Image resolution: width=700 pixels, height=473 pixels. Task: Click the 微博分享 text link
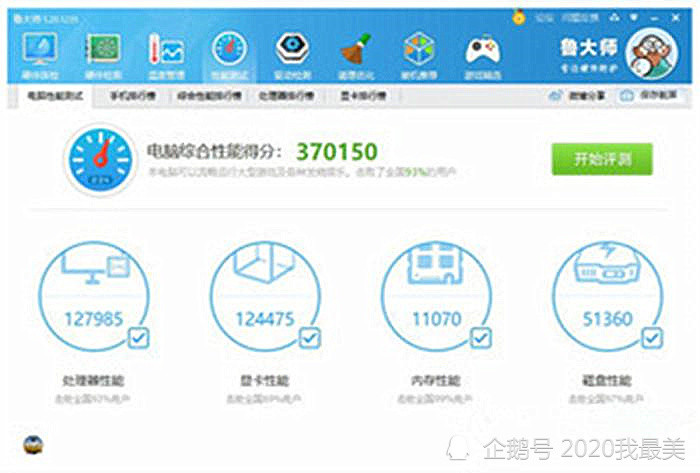587,95
